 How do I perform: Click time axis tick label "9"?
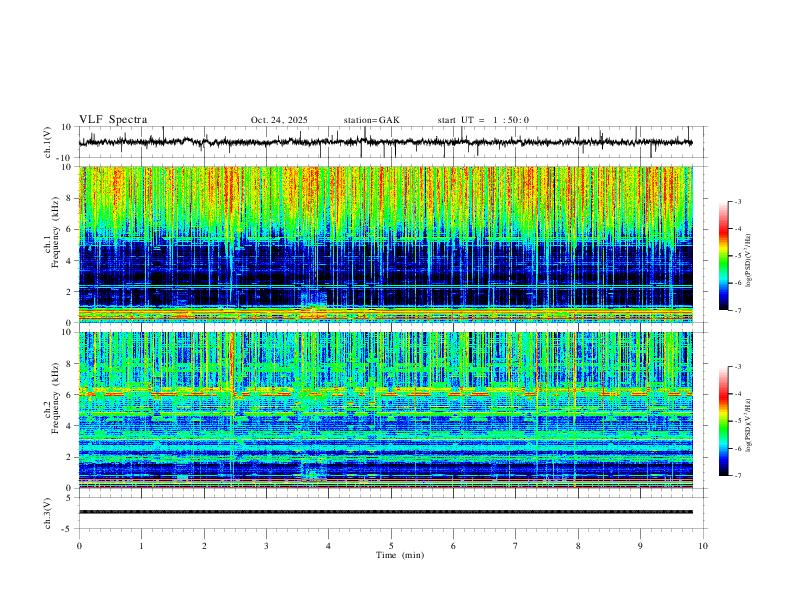[640, 546]
